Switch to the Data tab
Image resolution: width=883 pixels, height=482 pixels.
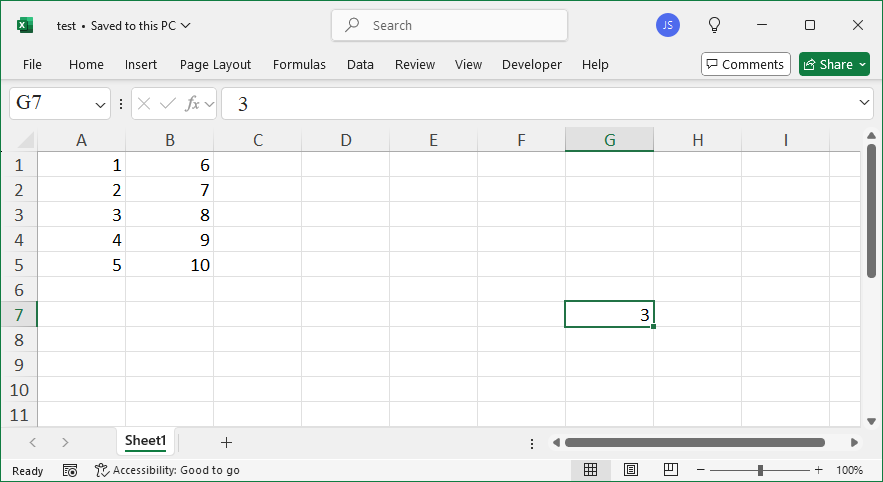[x=360, y=64]
